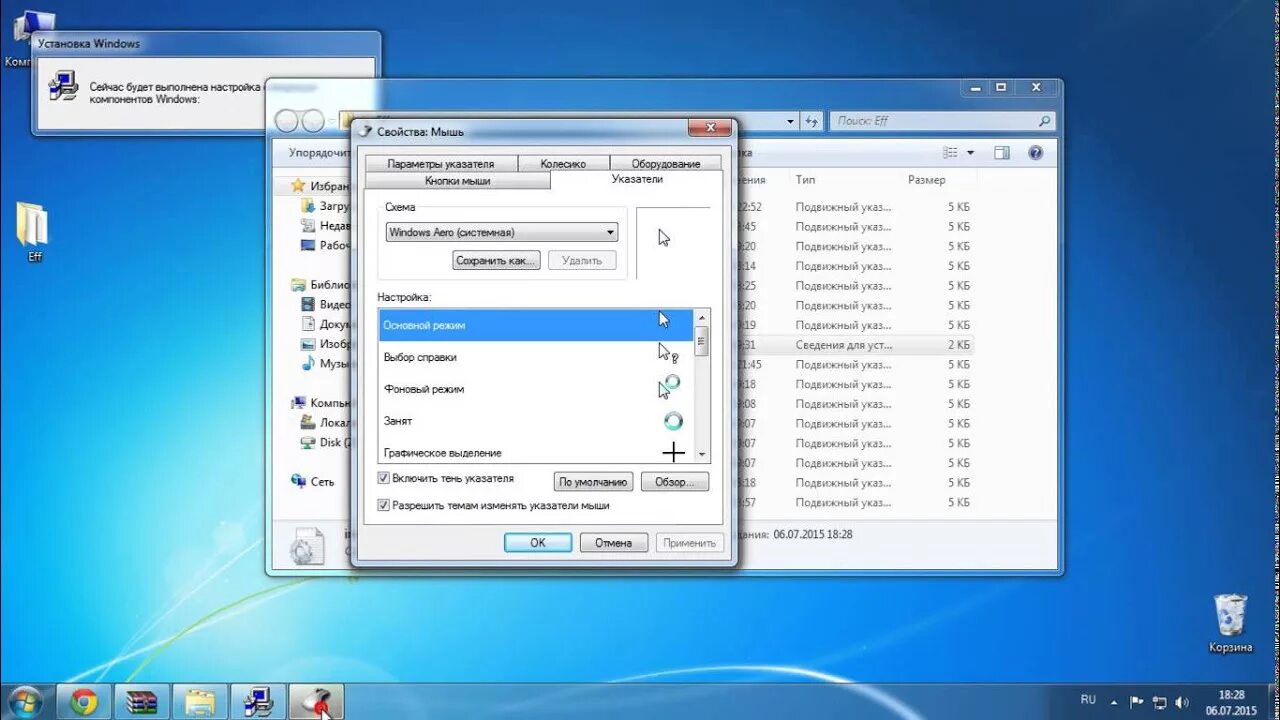Go forward with Explorer's forward arrow
This screenshot has width=1280, height=720.
tap(313, 121)
